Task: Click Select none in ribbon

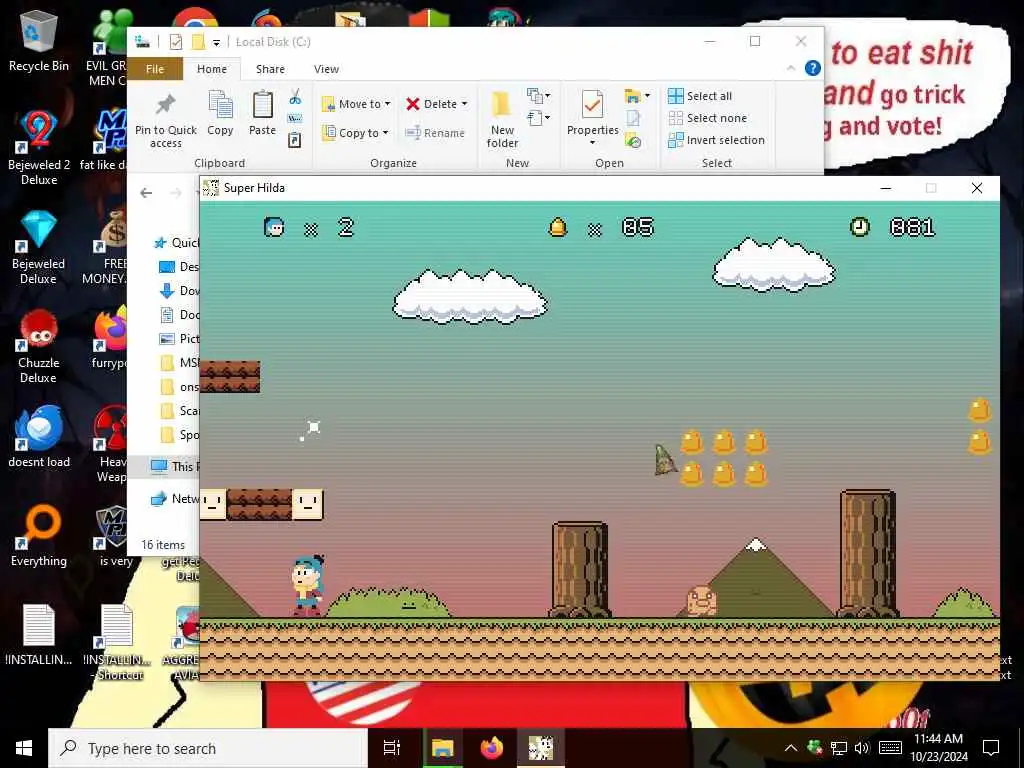Action: (x=708, y=118)
